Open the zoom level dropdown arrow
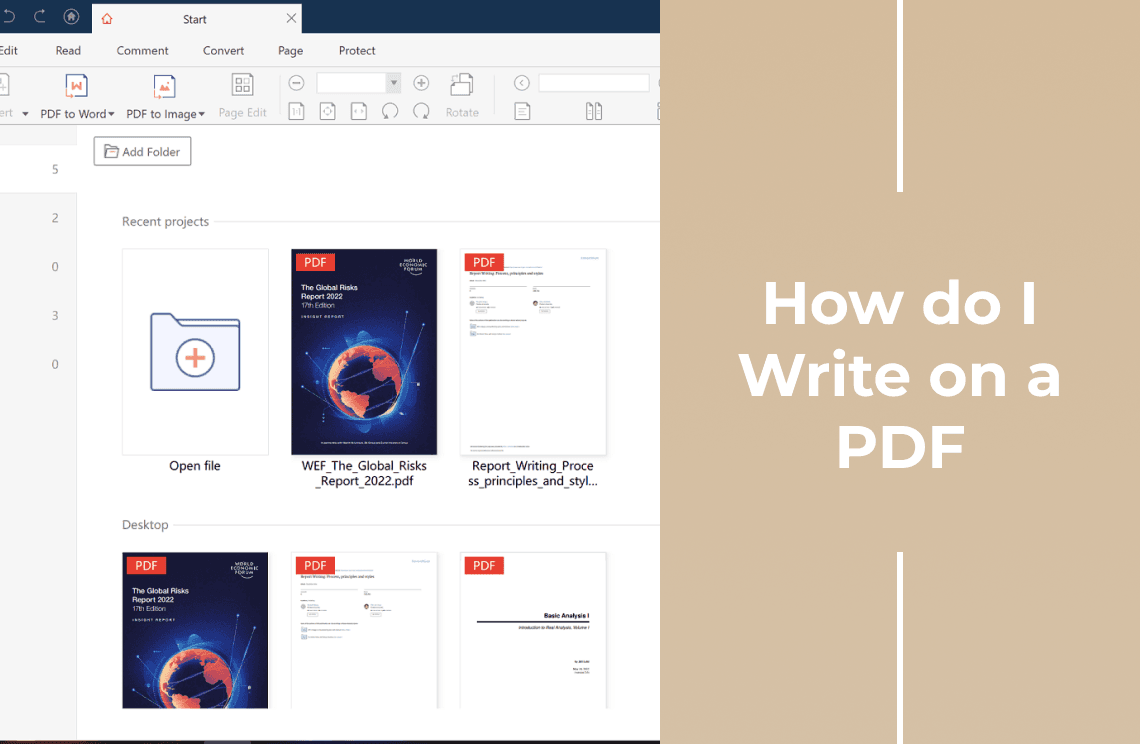This screenshot has height=744, width=1140. click(393, 83)
